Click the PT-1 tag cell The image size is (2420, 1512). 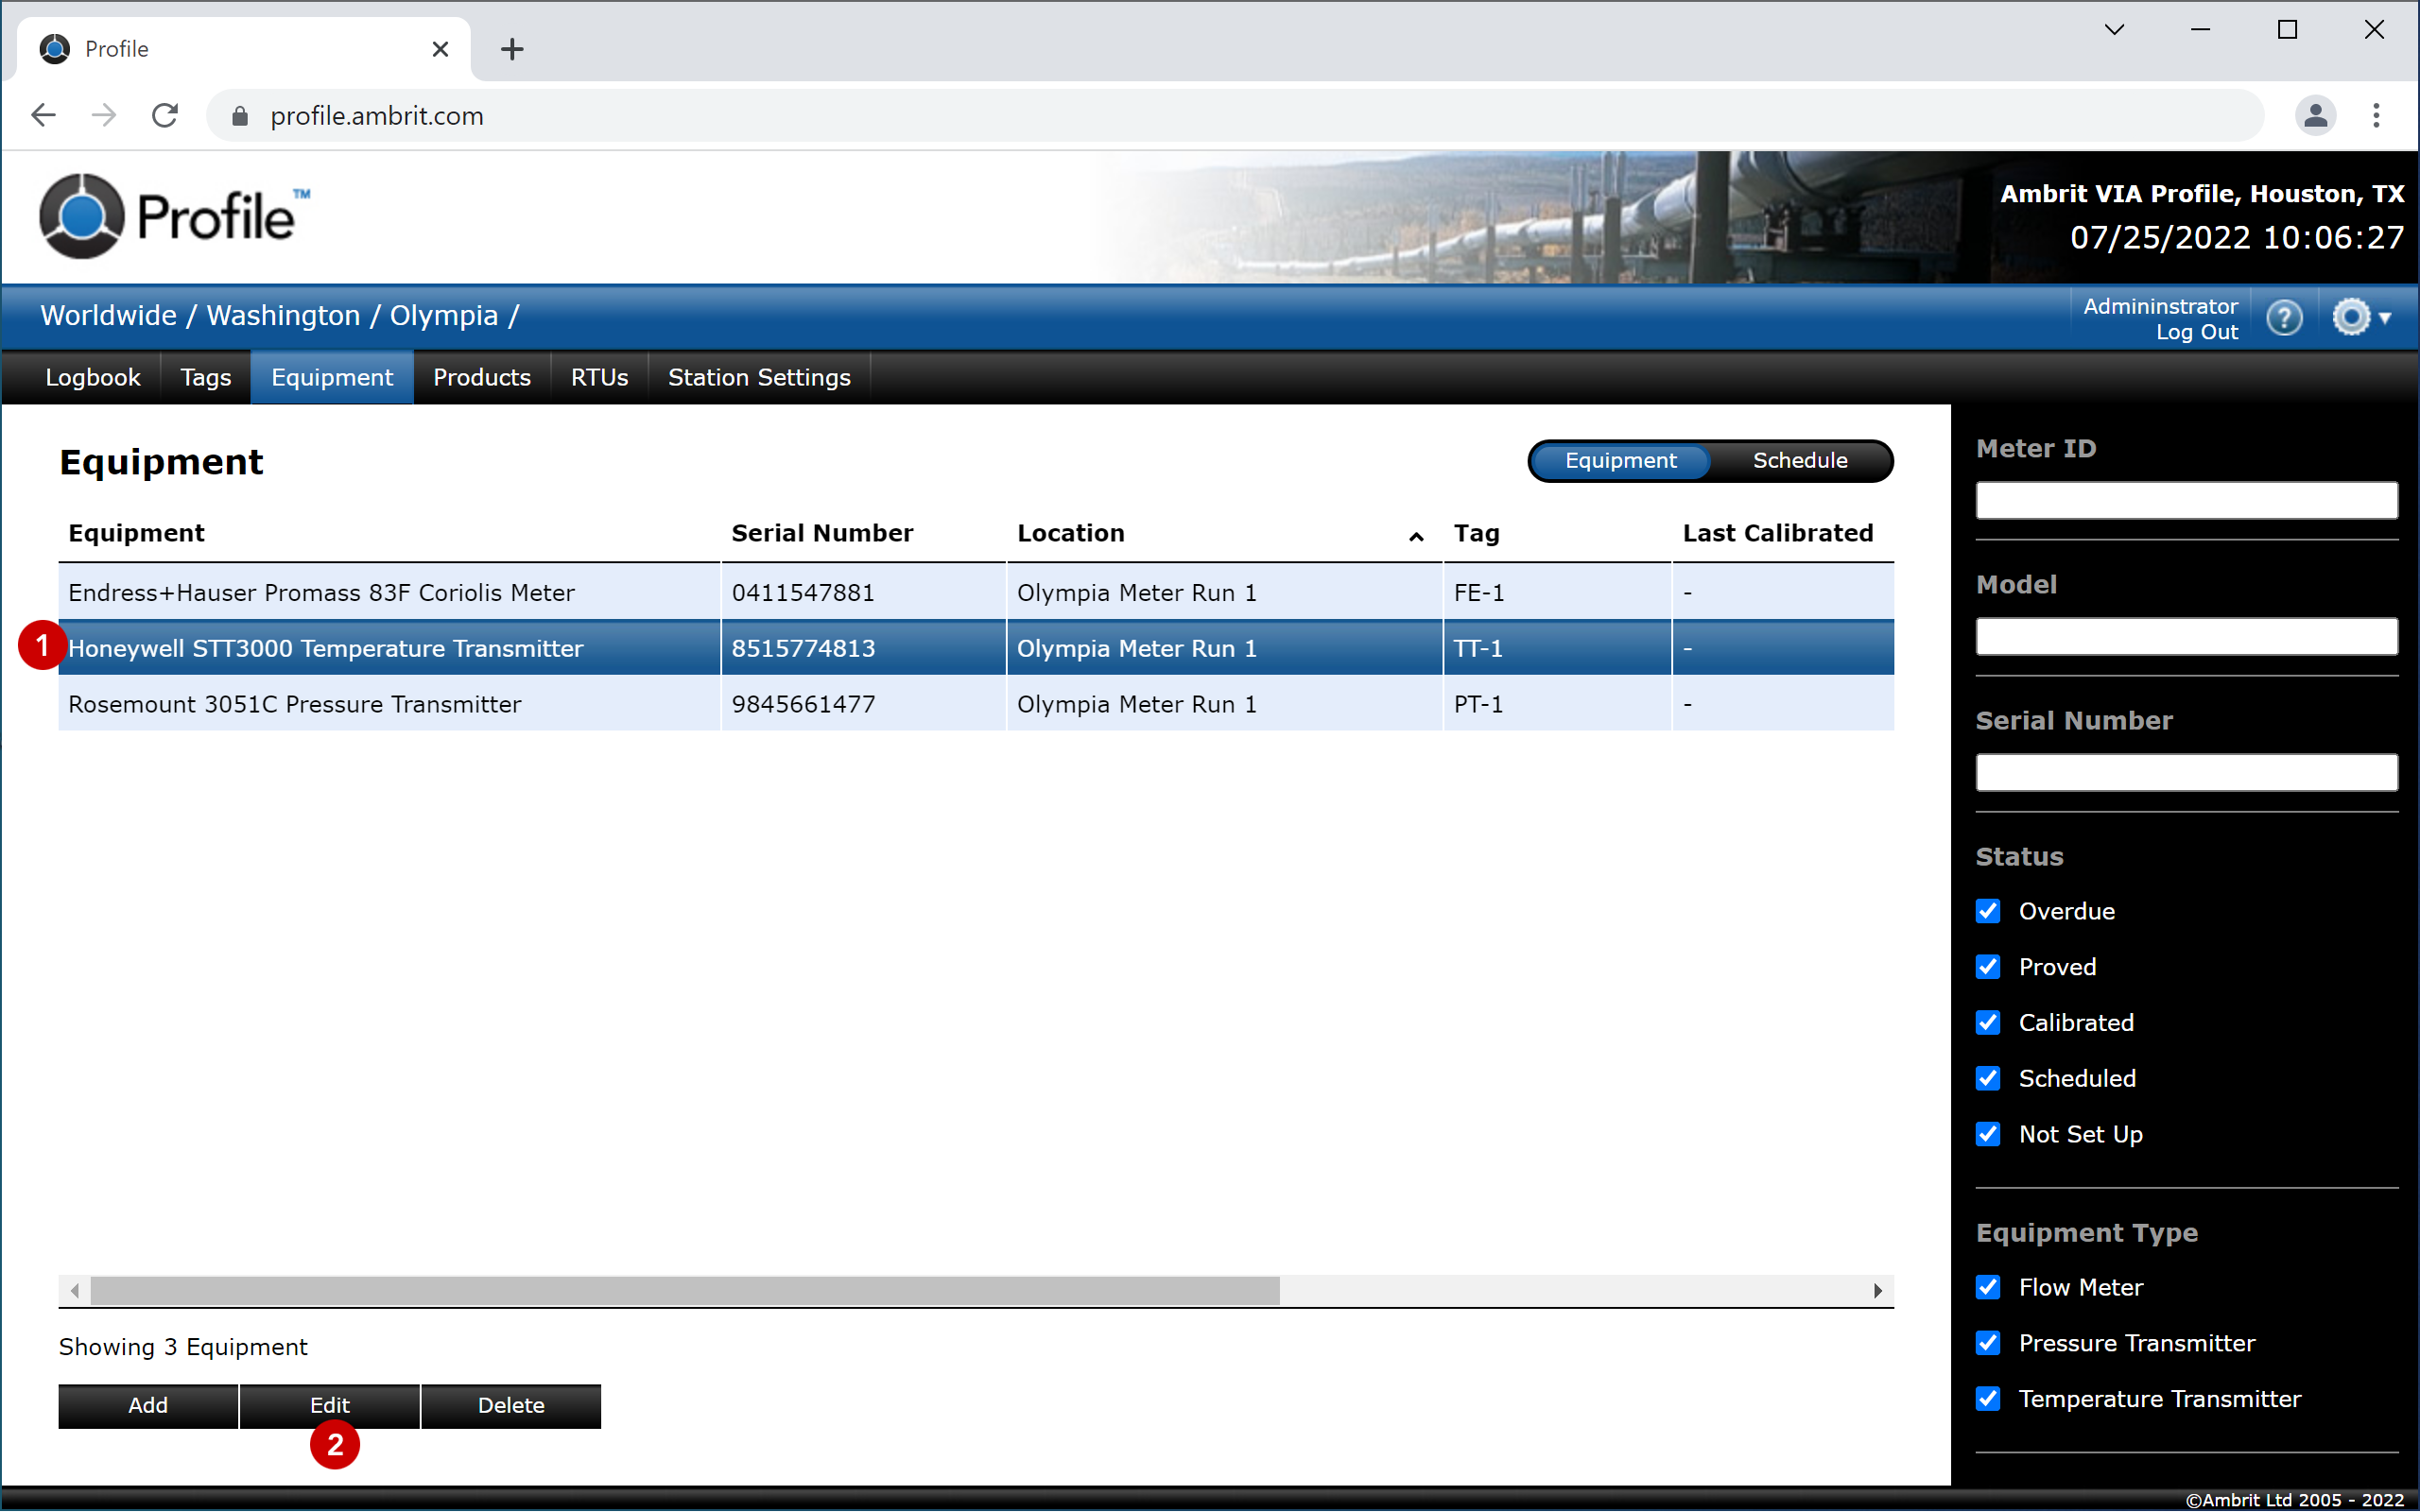(x=1557, y=704)
